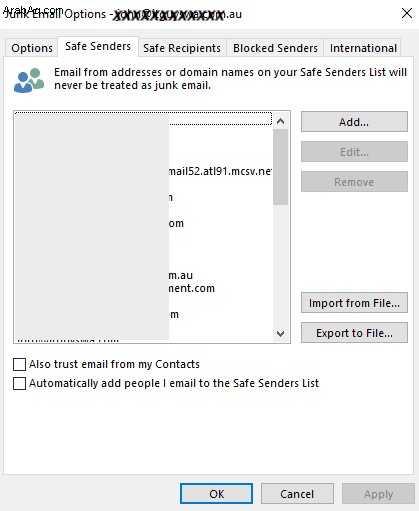Enable Also trust email from my Contacts
The width and height of the screenshot is (419, 511).
coord(19,364)
